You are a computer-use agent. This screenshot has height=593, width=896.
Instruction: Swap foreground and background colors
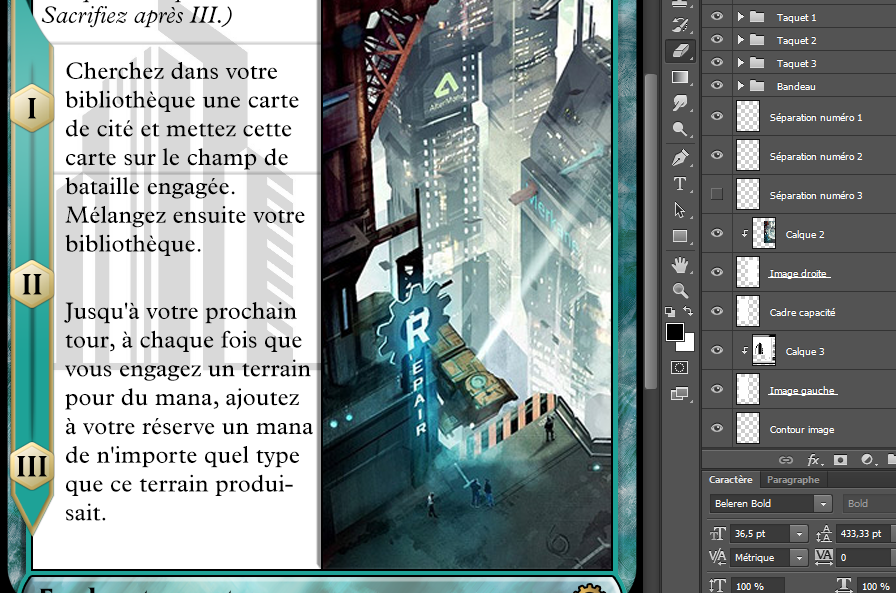point(688,311)
